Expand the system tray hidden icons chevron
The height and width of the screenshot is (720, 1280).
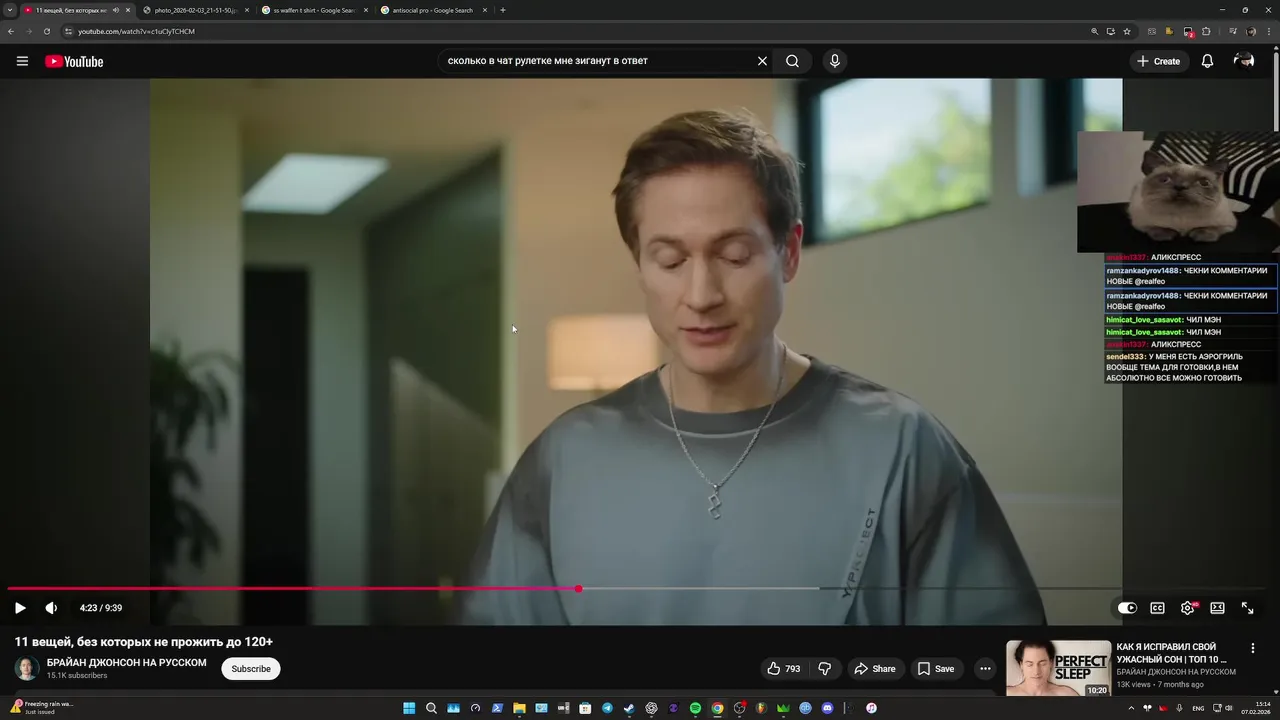(1131, 708)
